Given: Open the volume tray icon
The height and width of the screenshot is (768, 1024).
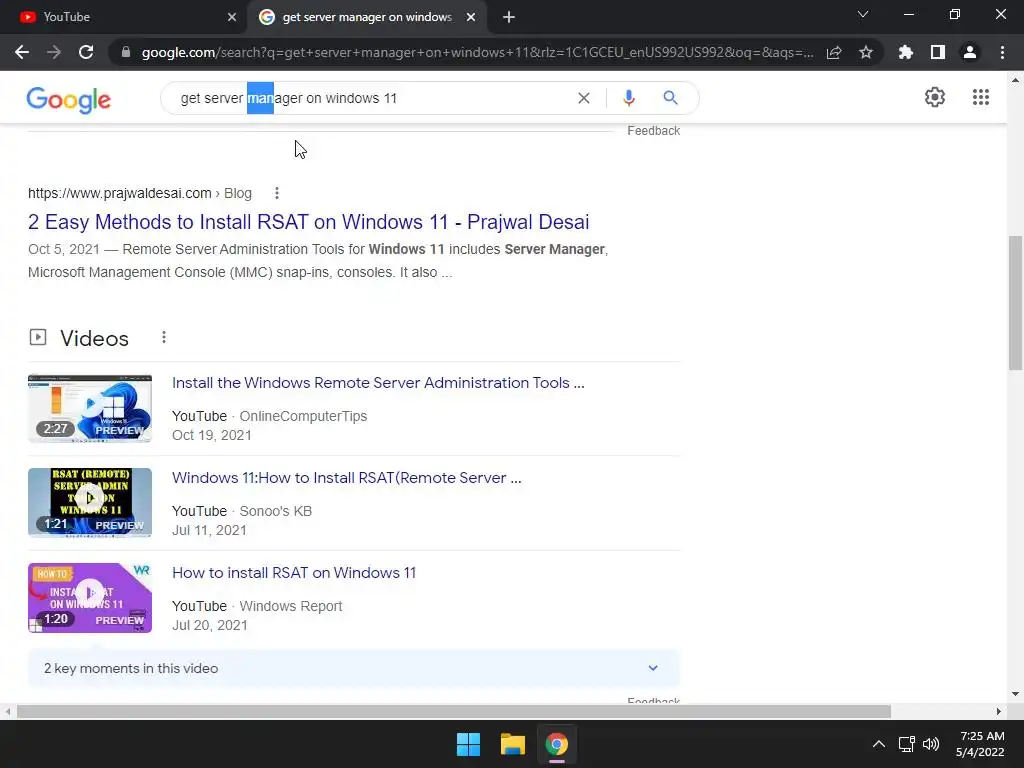Looking at the screenshot, I should click(x=931, y=744).
